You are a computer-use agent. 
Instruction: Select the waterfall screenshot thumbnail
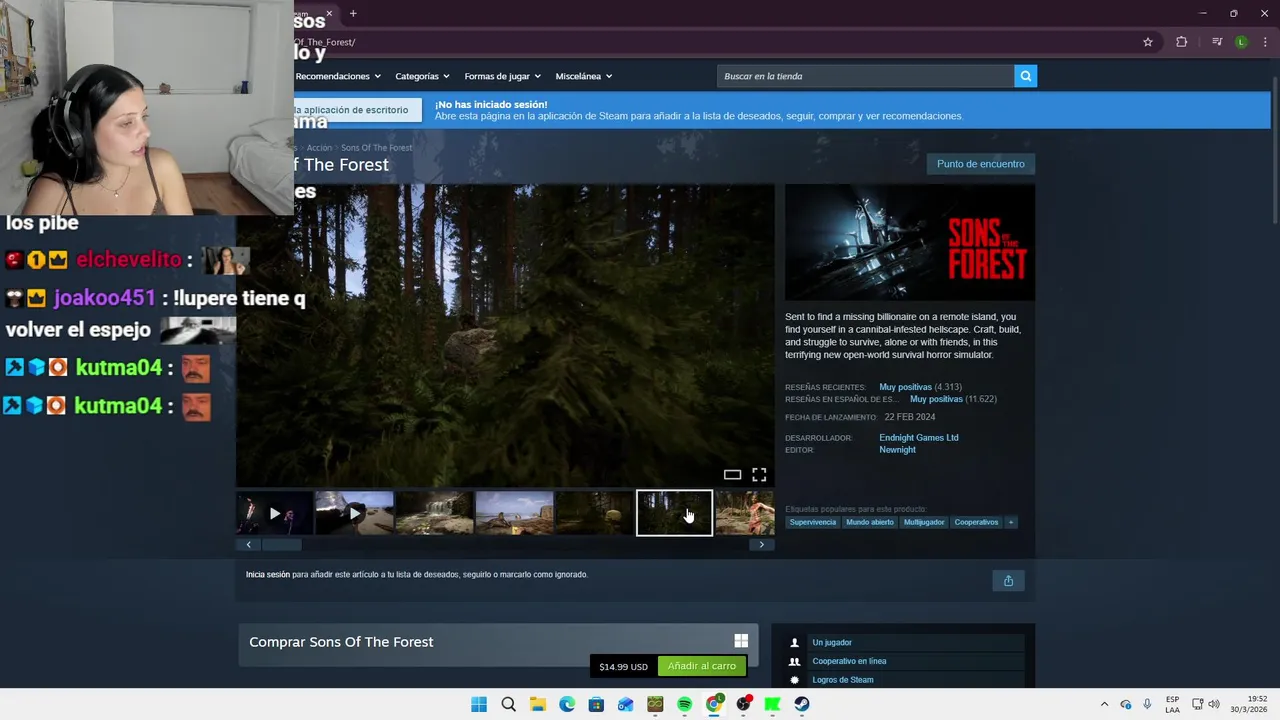coord(434,513)
